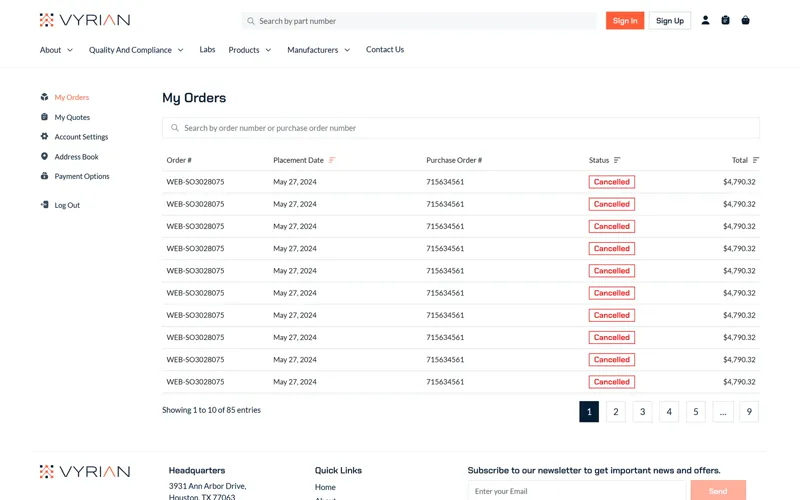Click 'Showing 1 to 10 of 85 entries'
The width and height of the screenshot is (800, 500).
pyautogui.click(x=211, y=410)
